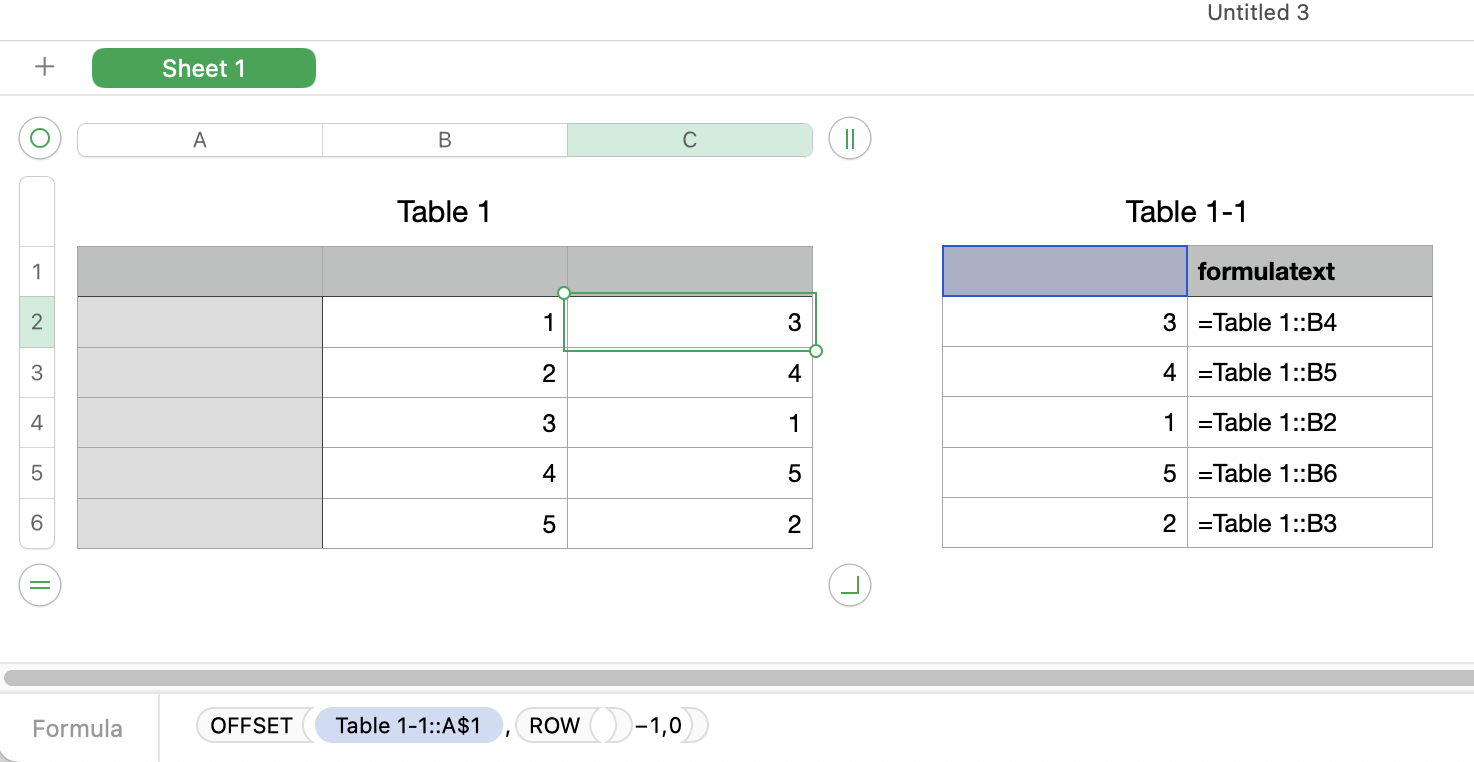Select column B header
Screen dimensions: 1474x762
click(x=445, y=140)
